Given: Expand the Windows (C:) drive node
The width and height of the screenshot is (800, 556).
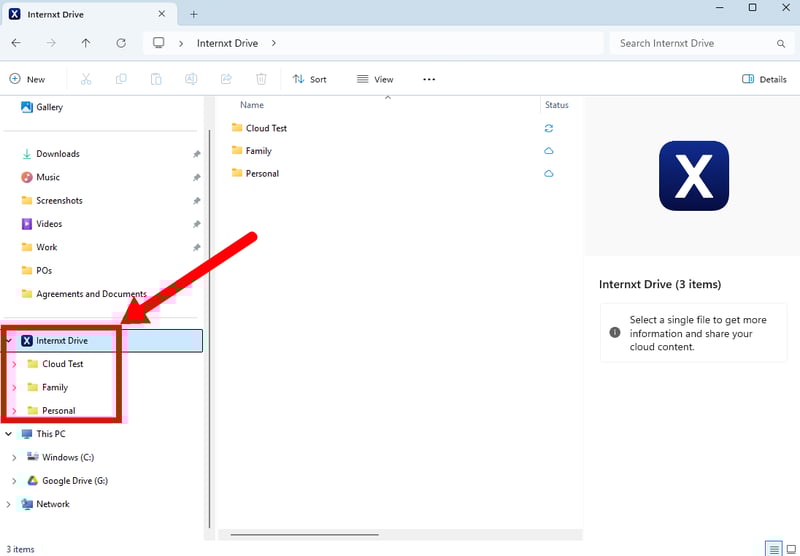Looking at the screenshot, I should coord(14,458).
